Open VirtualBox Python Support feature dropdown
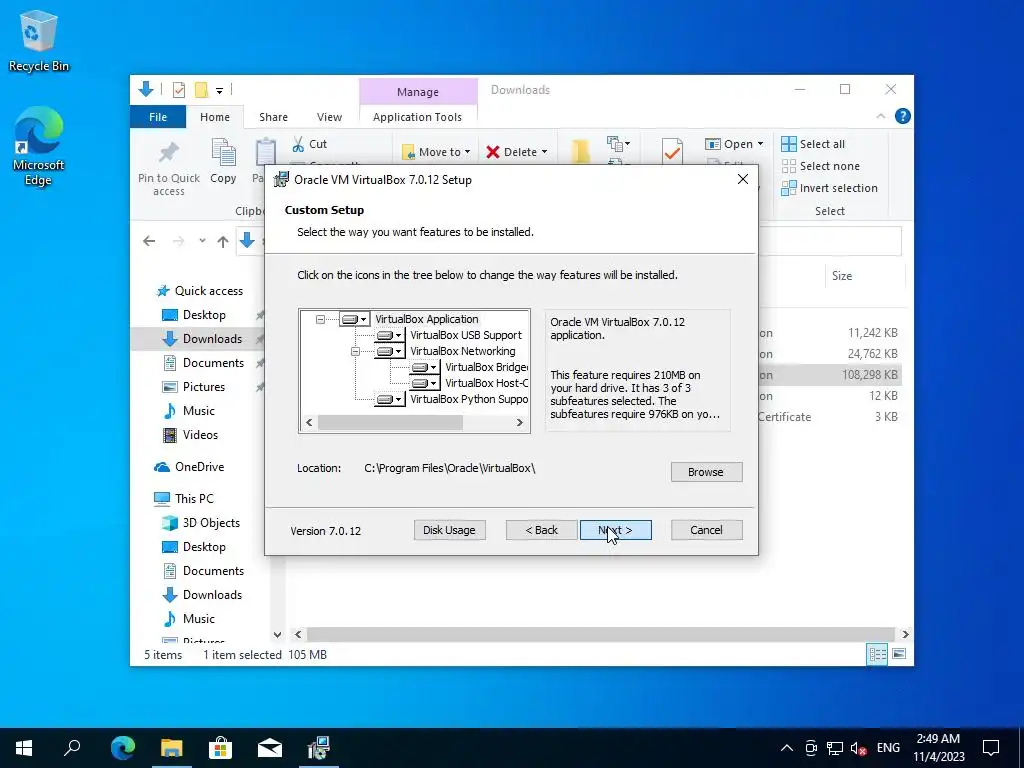Image resolution: width=1024 pixels, height=768 pixels. (x=389, y=399)
